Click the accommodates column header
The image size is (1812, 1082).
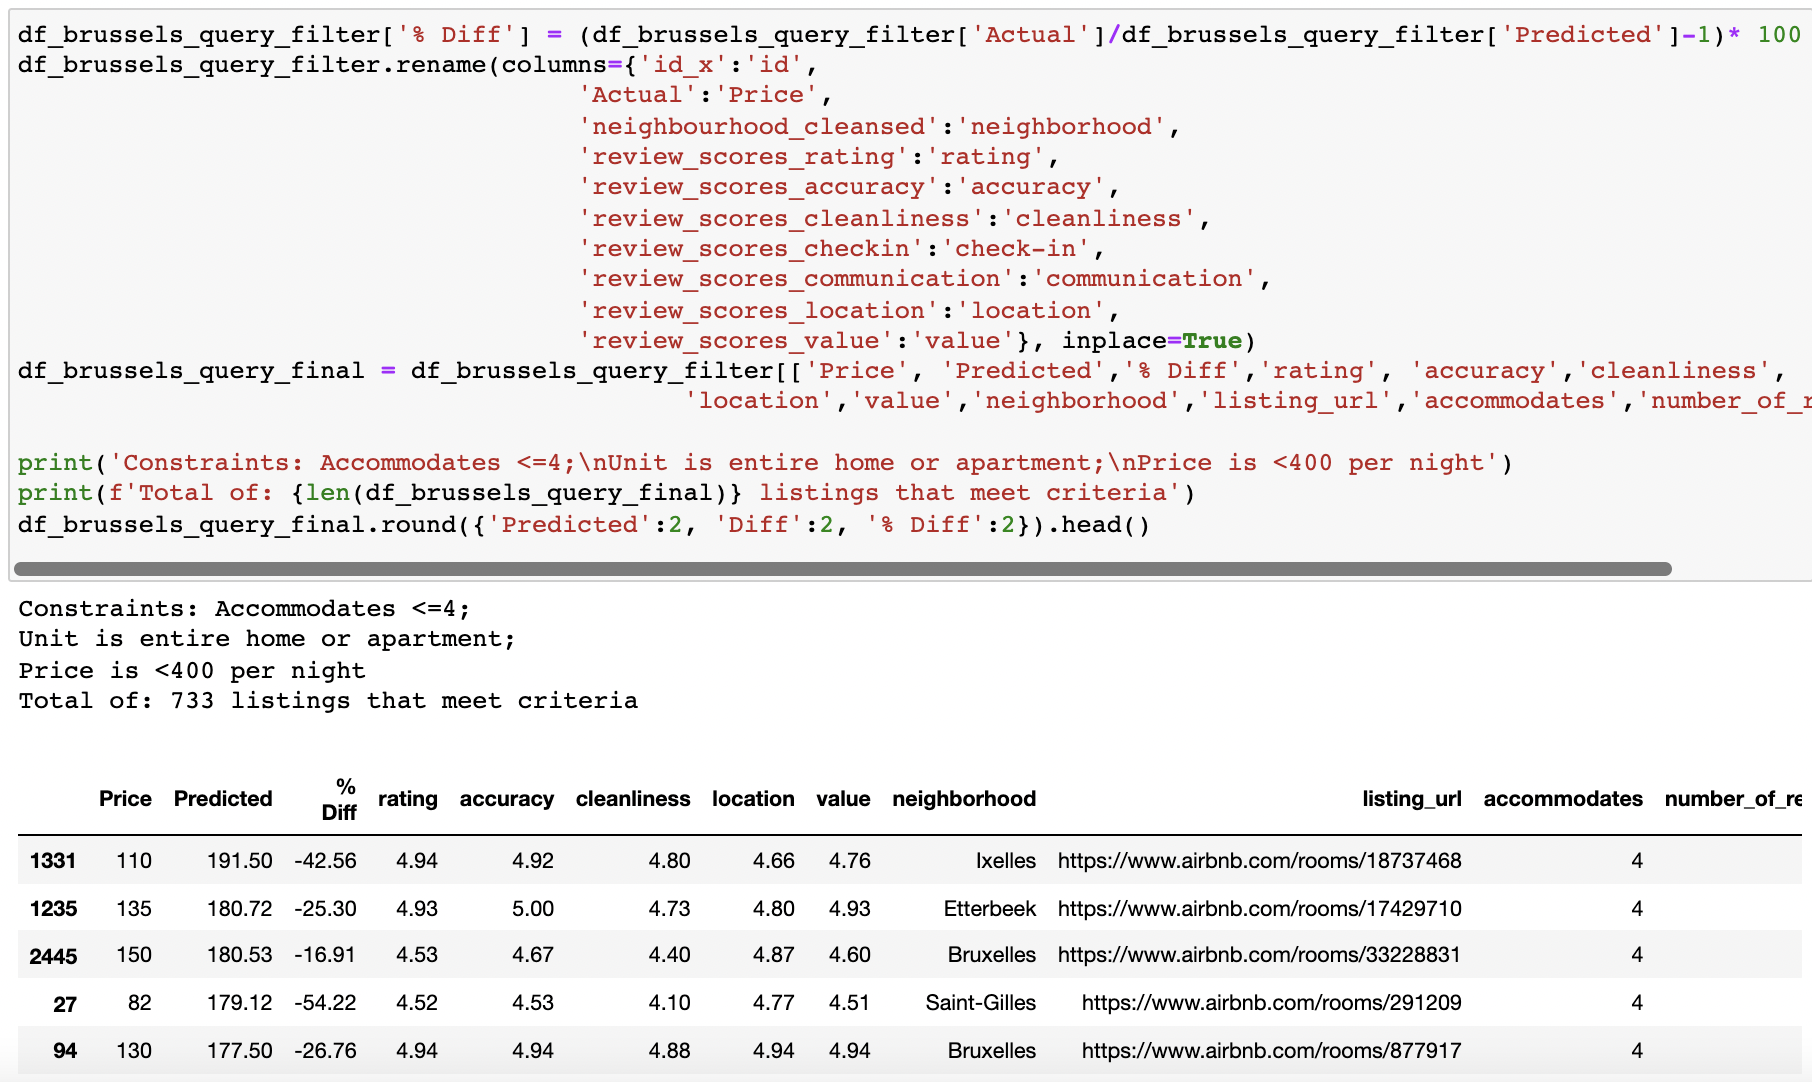[1563, 799]
